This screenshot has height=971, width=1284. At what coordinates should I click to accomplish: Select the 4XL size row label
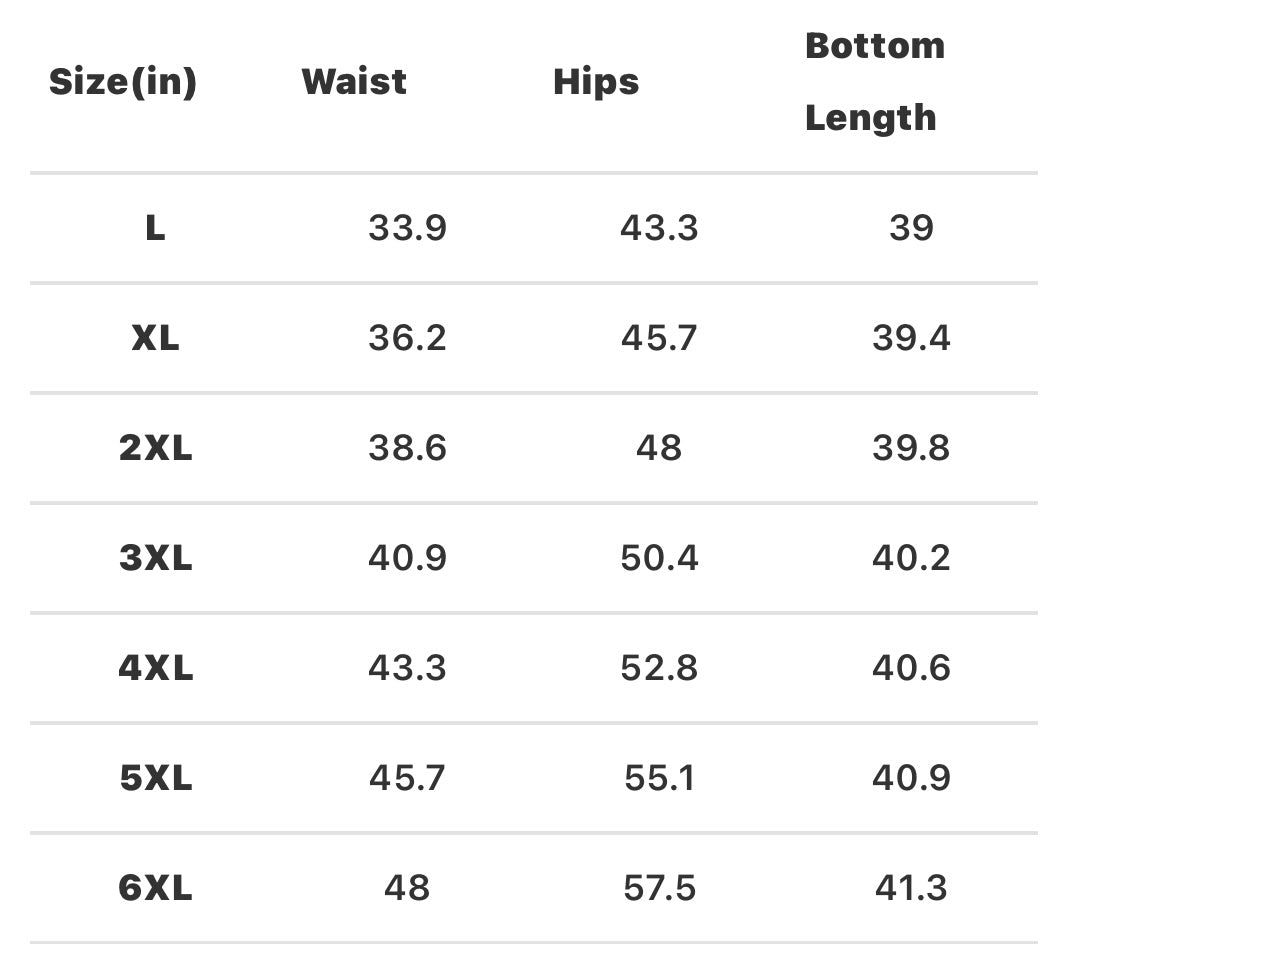(x=155, y=668)
